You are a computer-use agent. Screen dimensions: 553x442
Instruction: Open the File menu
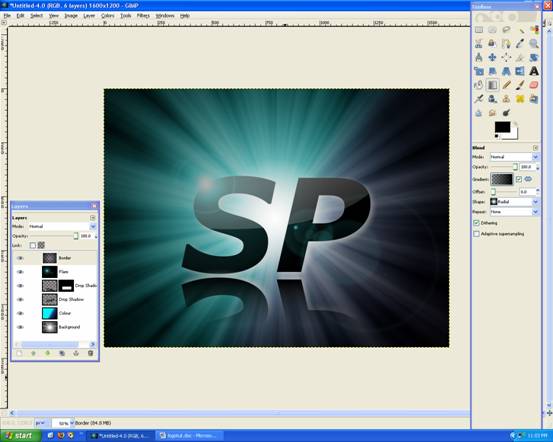point(7,16)
